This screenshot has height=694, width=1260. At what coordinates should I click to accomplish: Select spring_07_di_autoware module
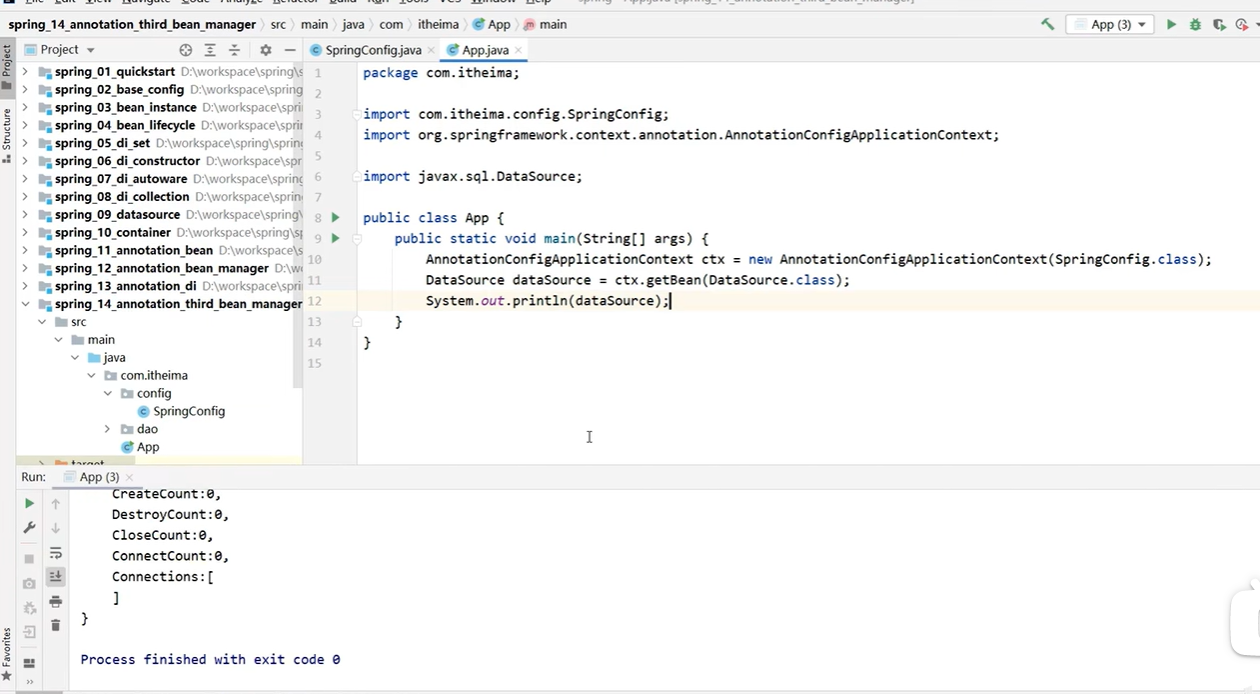[x=121, y=179]
